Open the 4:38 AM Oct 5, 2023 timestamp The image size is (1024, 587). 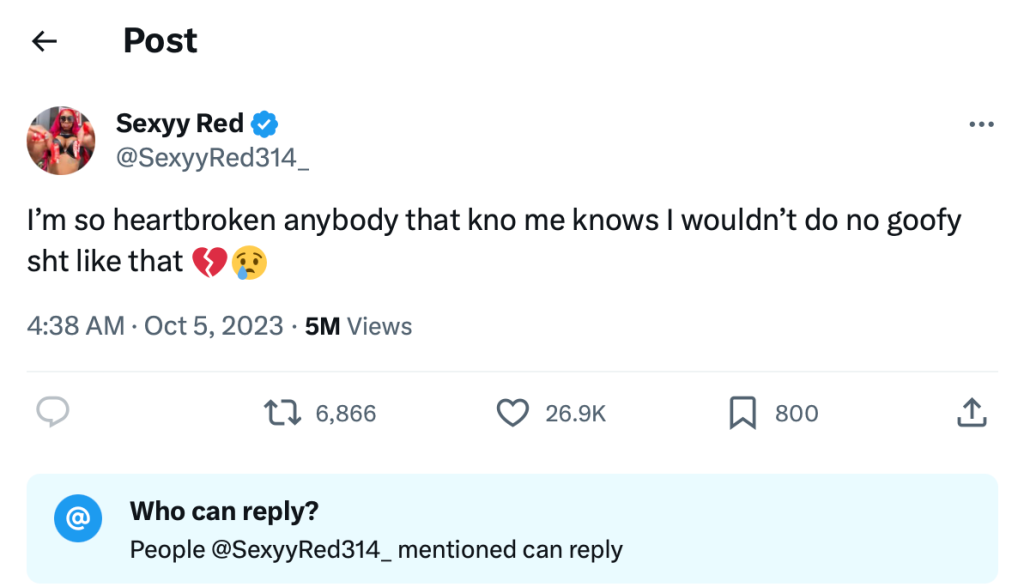click(x=155, y=326)
